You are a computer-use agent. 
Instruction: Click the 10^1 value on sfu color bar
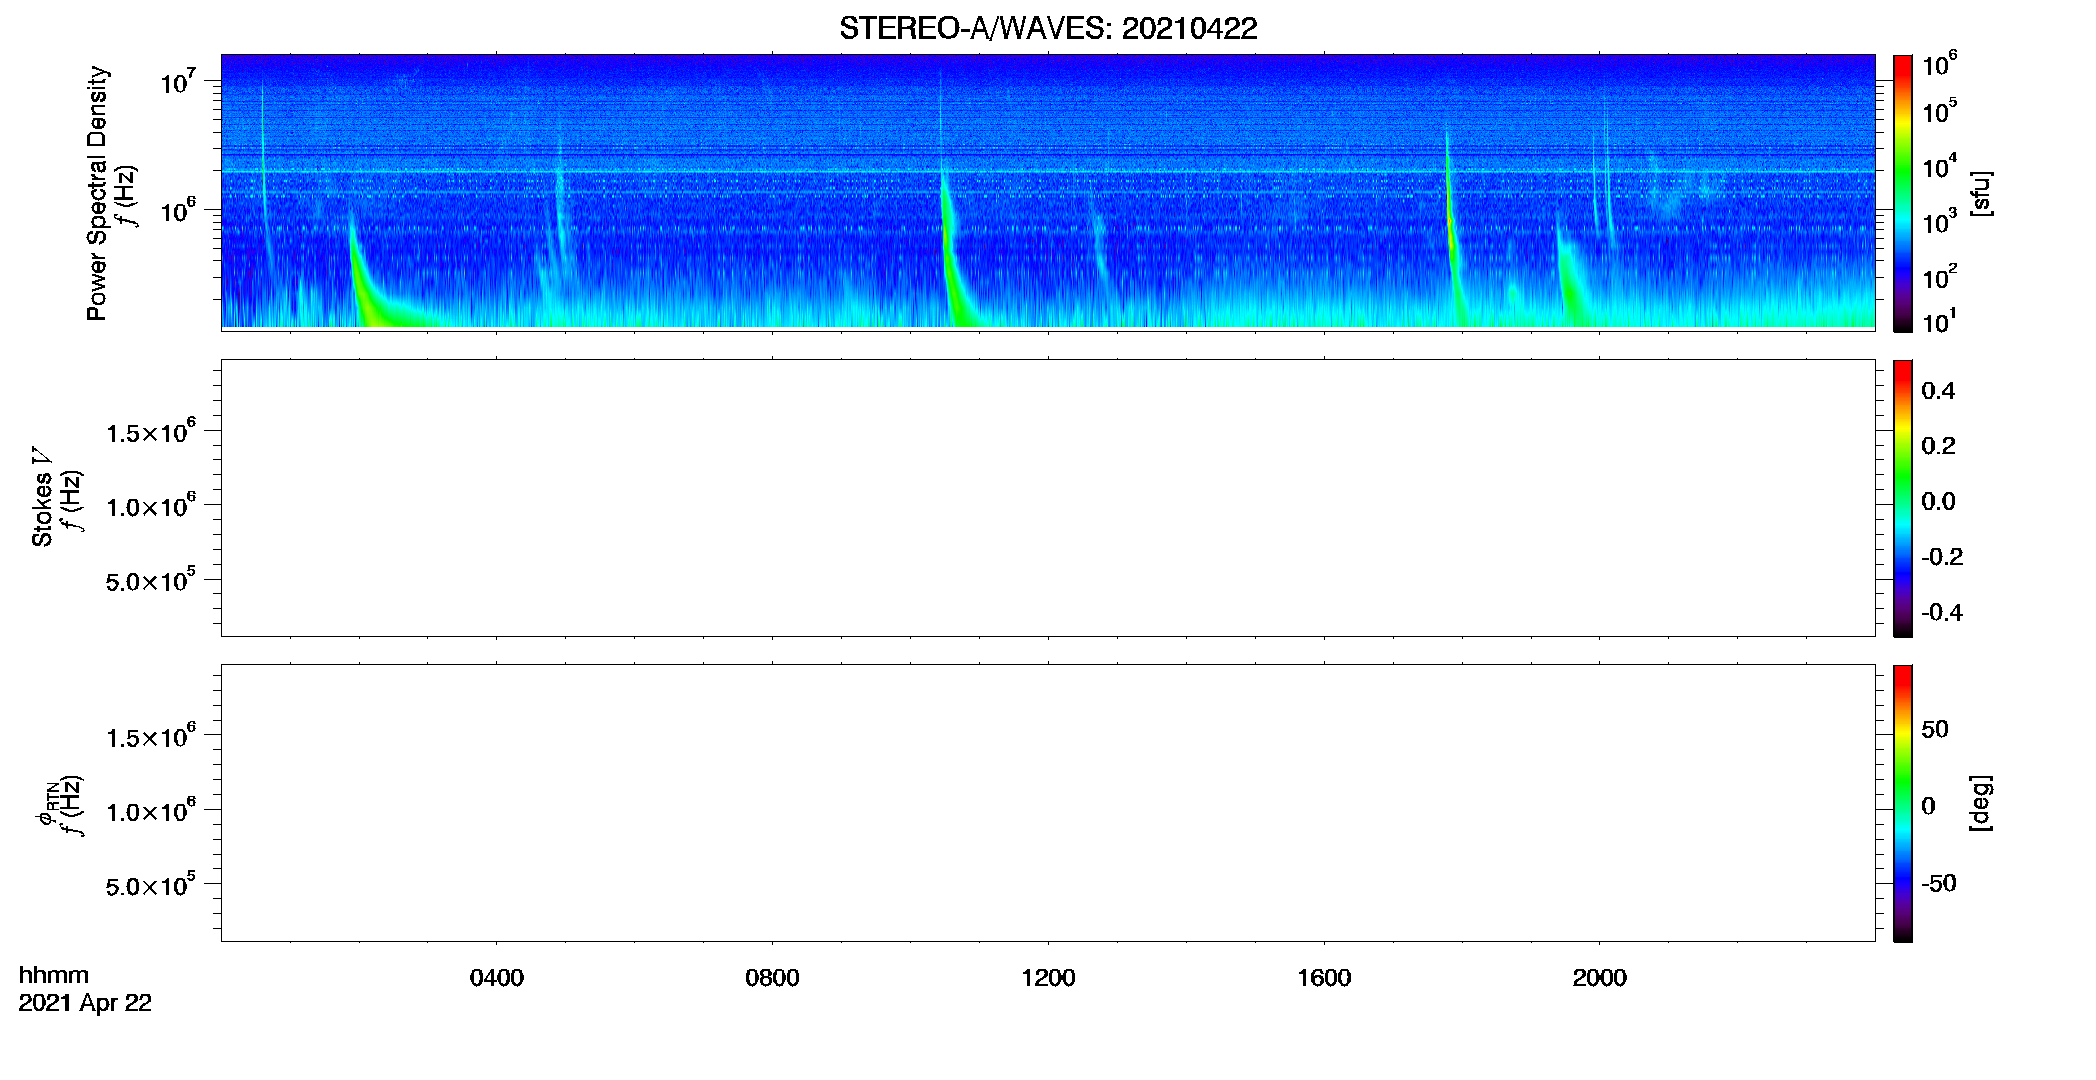tap(1940, 322)
